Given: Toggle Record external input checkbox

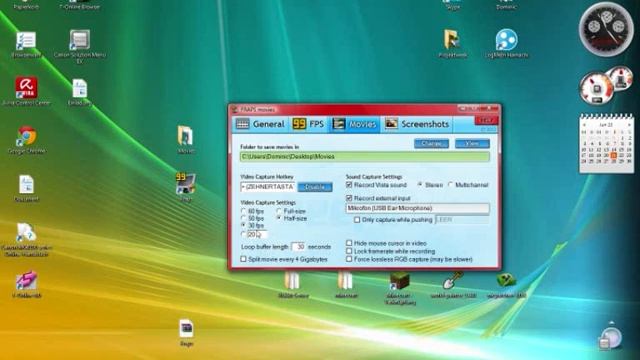Looking at the screenshot, I should (349, 198).
